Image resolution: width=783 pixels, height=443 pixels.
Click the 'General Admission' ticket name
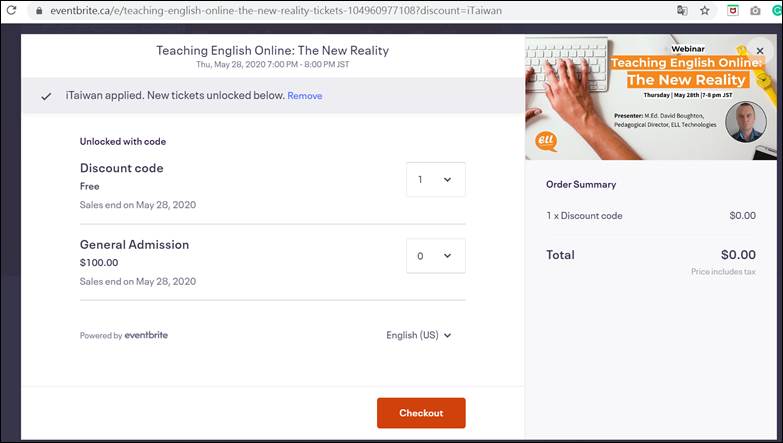coord(134,244)
